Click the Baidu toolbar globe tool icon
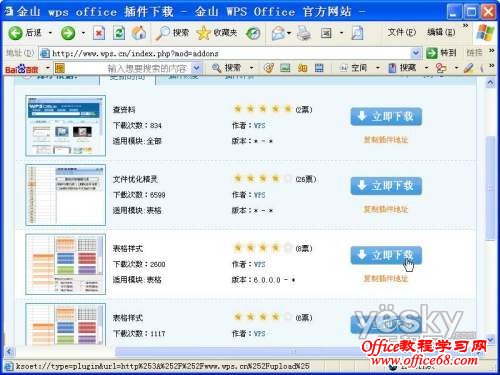The image size is (500, 375). click(x=269, y=68)
